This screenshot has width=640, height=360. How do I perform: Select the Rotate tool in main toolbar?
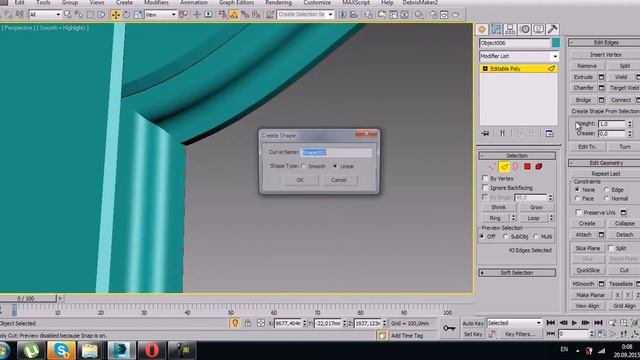tap(127, 15)
